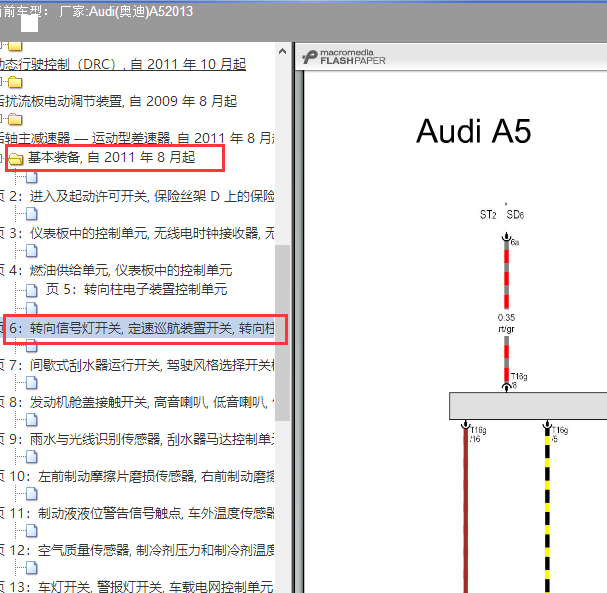The width and height of the screenshot is (607, 593).
Task: Open 页 11: 制动液液位警告信号触点 page
Action: [x=137, y=513]
